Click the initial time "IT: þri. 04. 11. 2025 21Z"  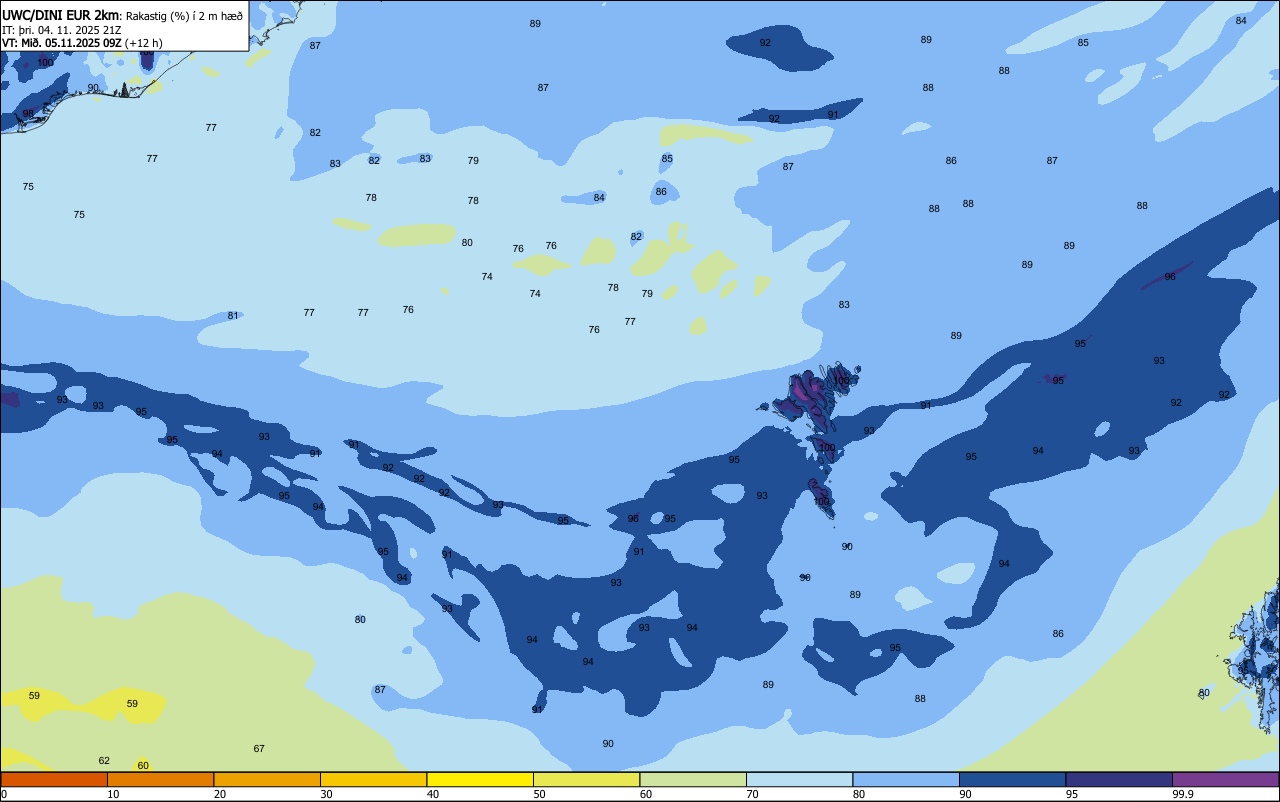61,30
